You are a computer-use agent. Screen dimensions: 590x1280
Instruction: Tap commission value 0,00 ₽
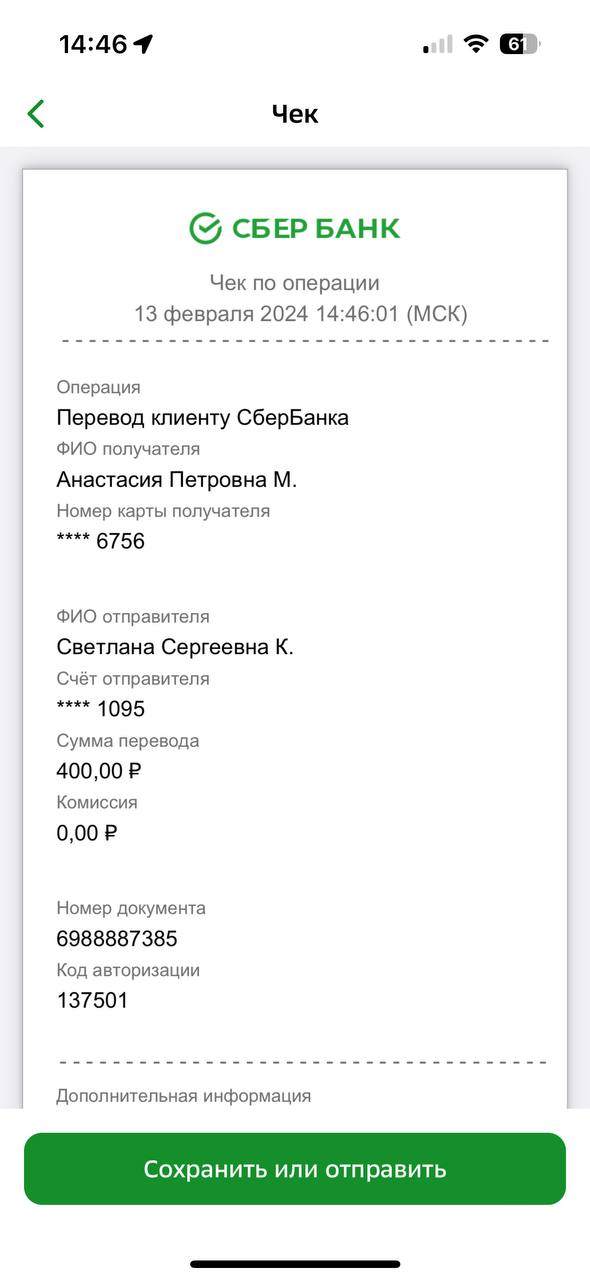(87, 833)
